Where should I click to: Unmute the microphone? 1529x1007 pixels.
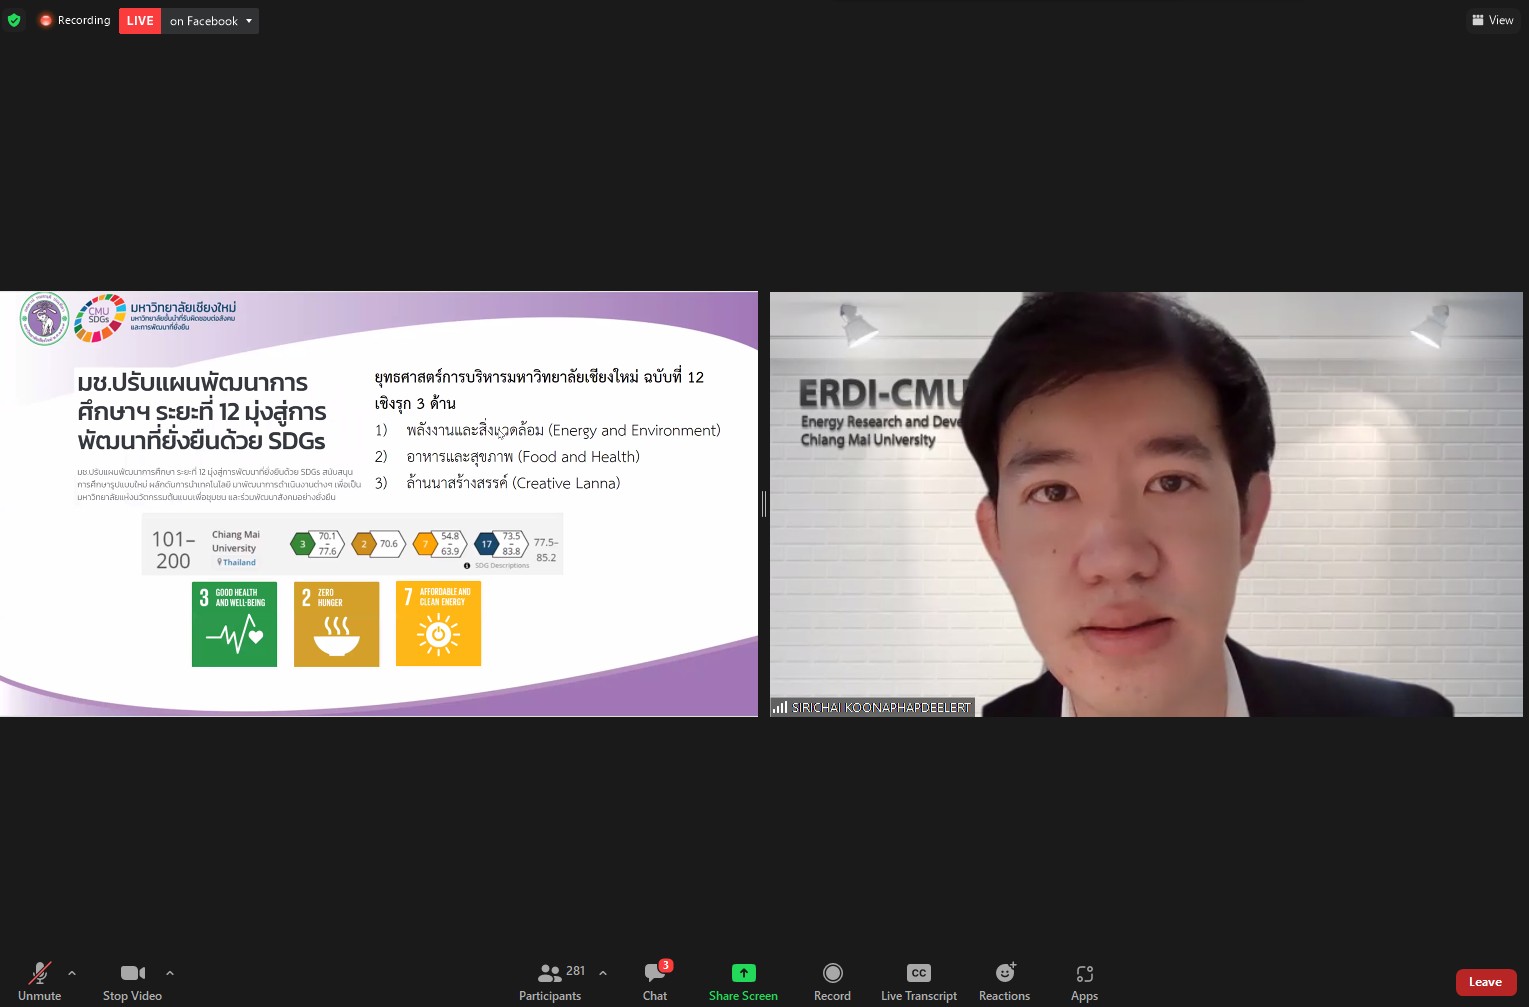coord(40,981)
